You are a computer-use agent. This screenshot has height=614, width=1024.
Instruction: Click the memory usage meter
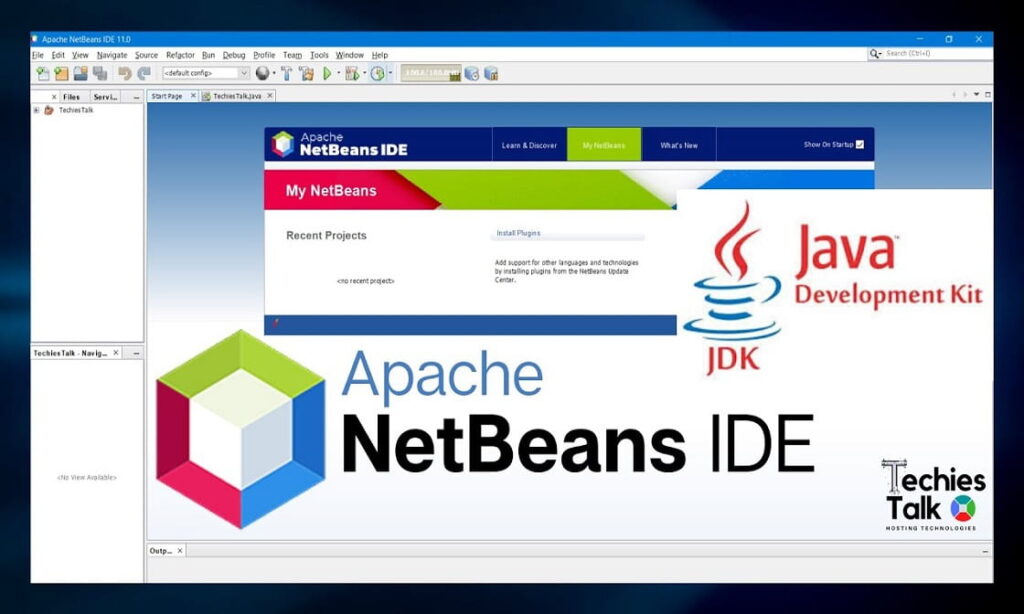430,73
